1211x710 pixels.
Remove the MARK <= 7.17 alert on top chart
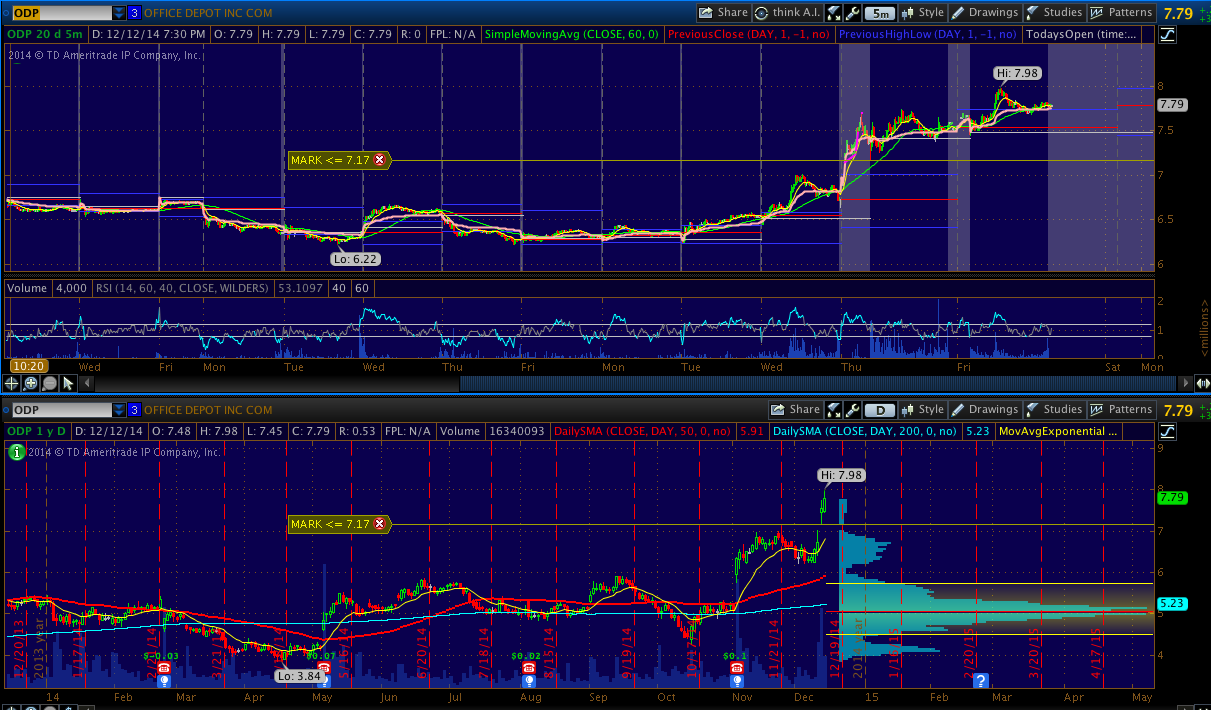pyautogui.click(x=379, y=160)
